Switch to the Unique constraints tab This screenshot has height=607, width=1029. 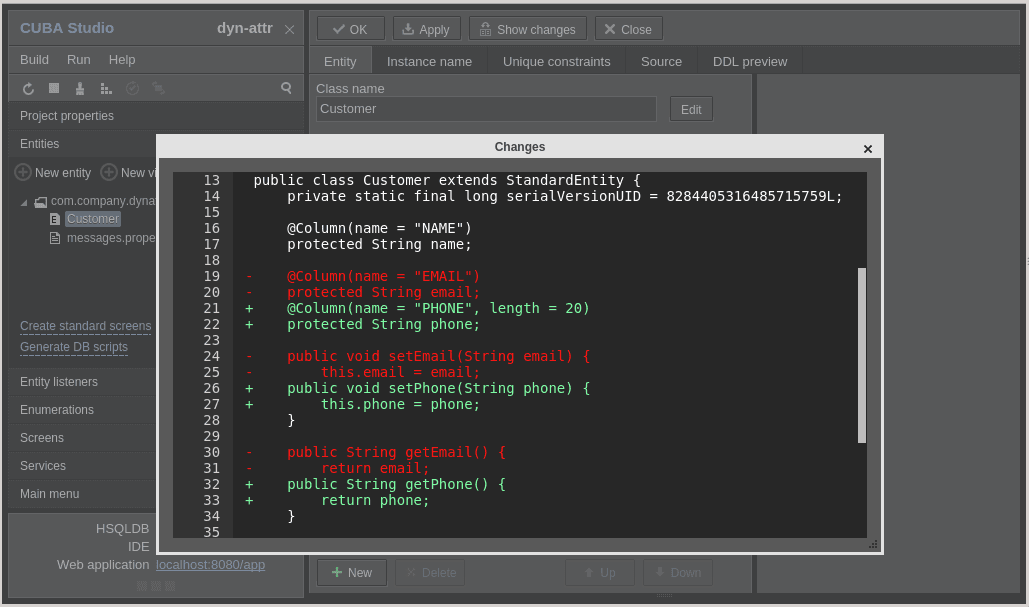tap(556, 61)
